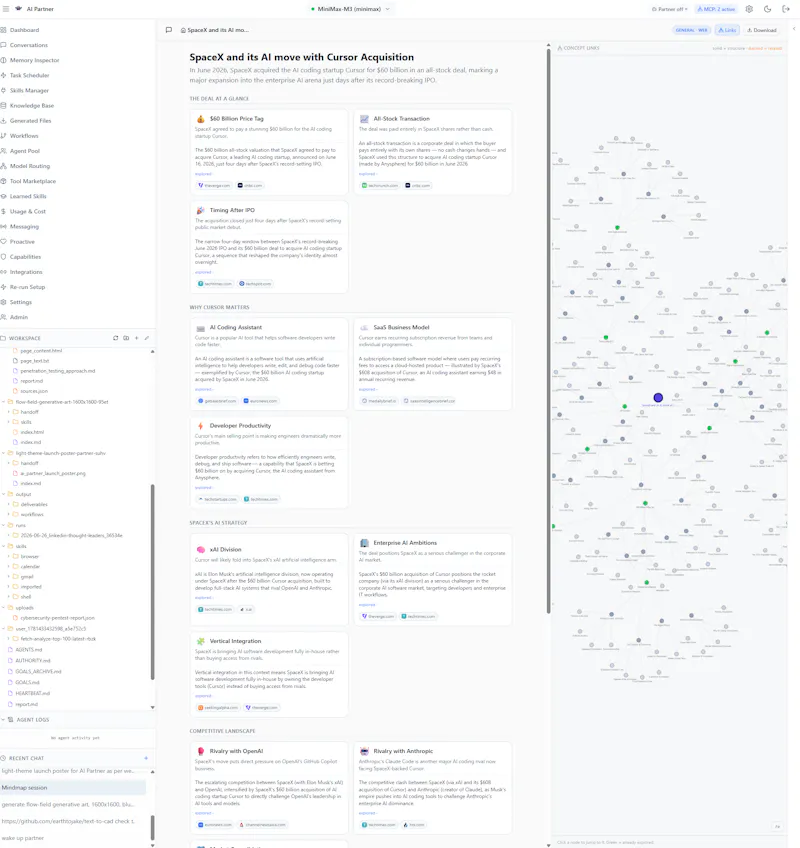Open Conversations in the sidebar

click(x=29, y=45)
